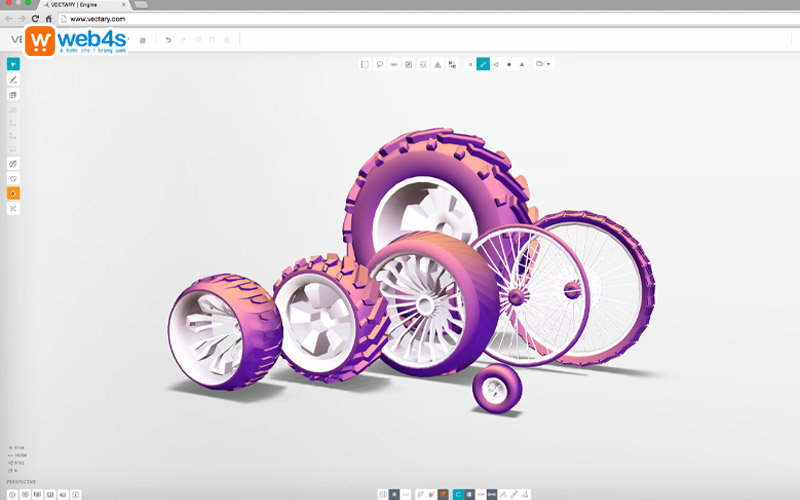800x500 pixels.
Task: Open a new browser tab
Action: coord(140,5)
